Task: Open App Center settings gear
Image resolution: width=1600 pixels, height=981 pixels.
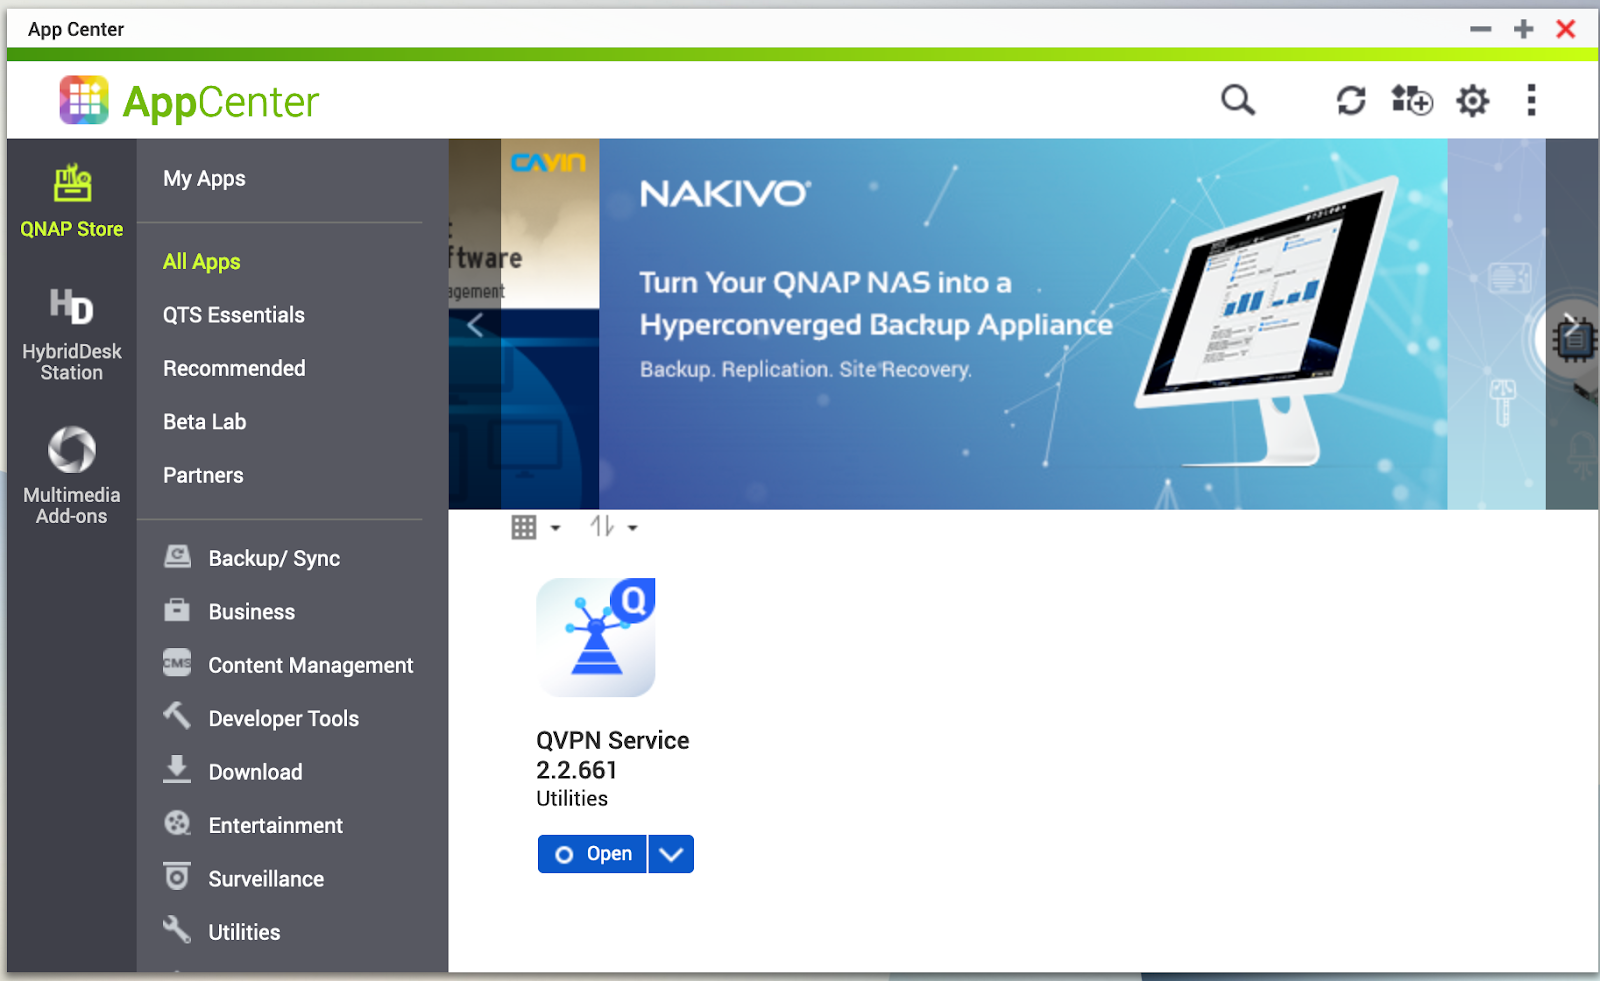Action: pos(1472,100)
